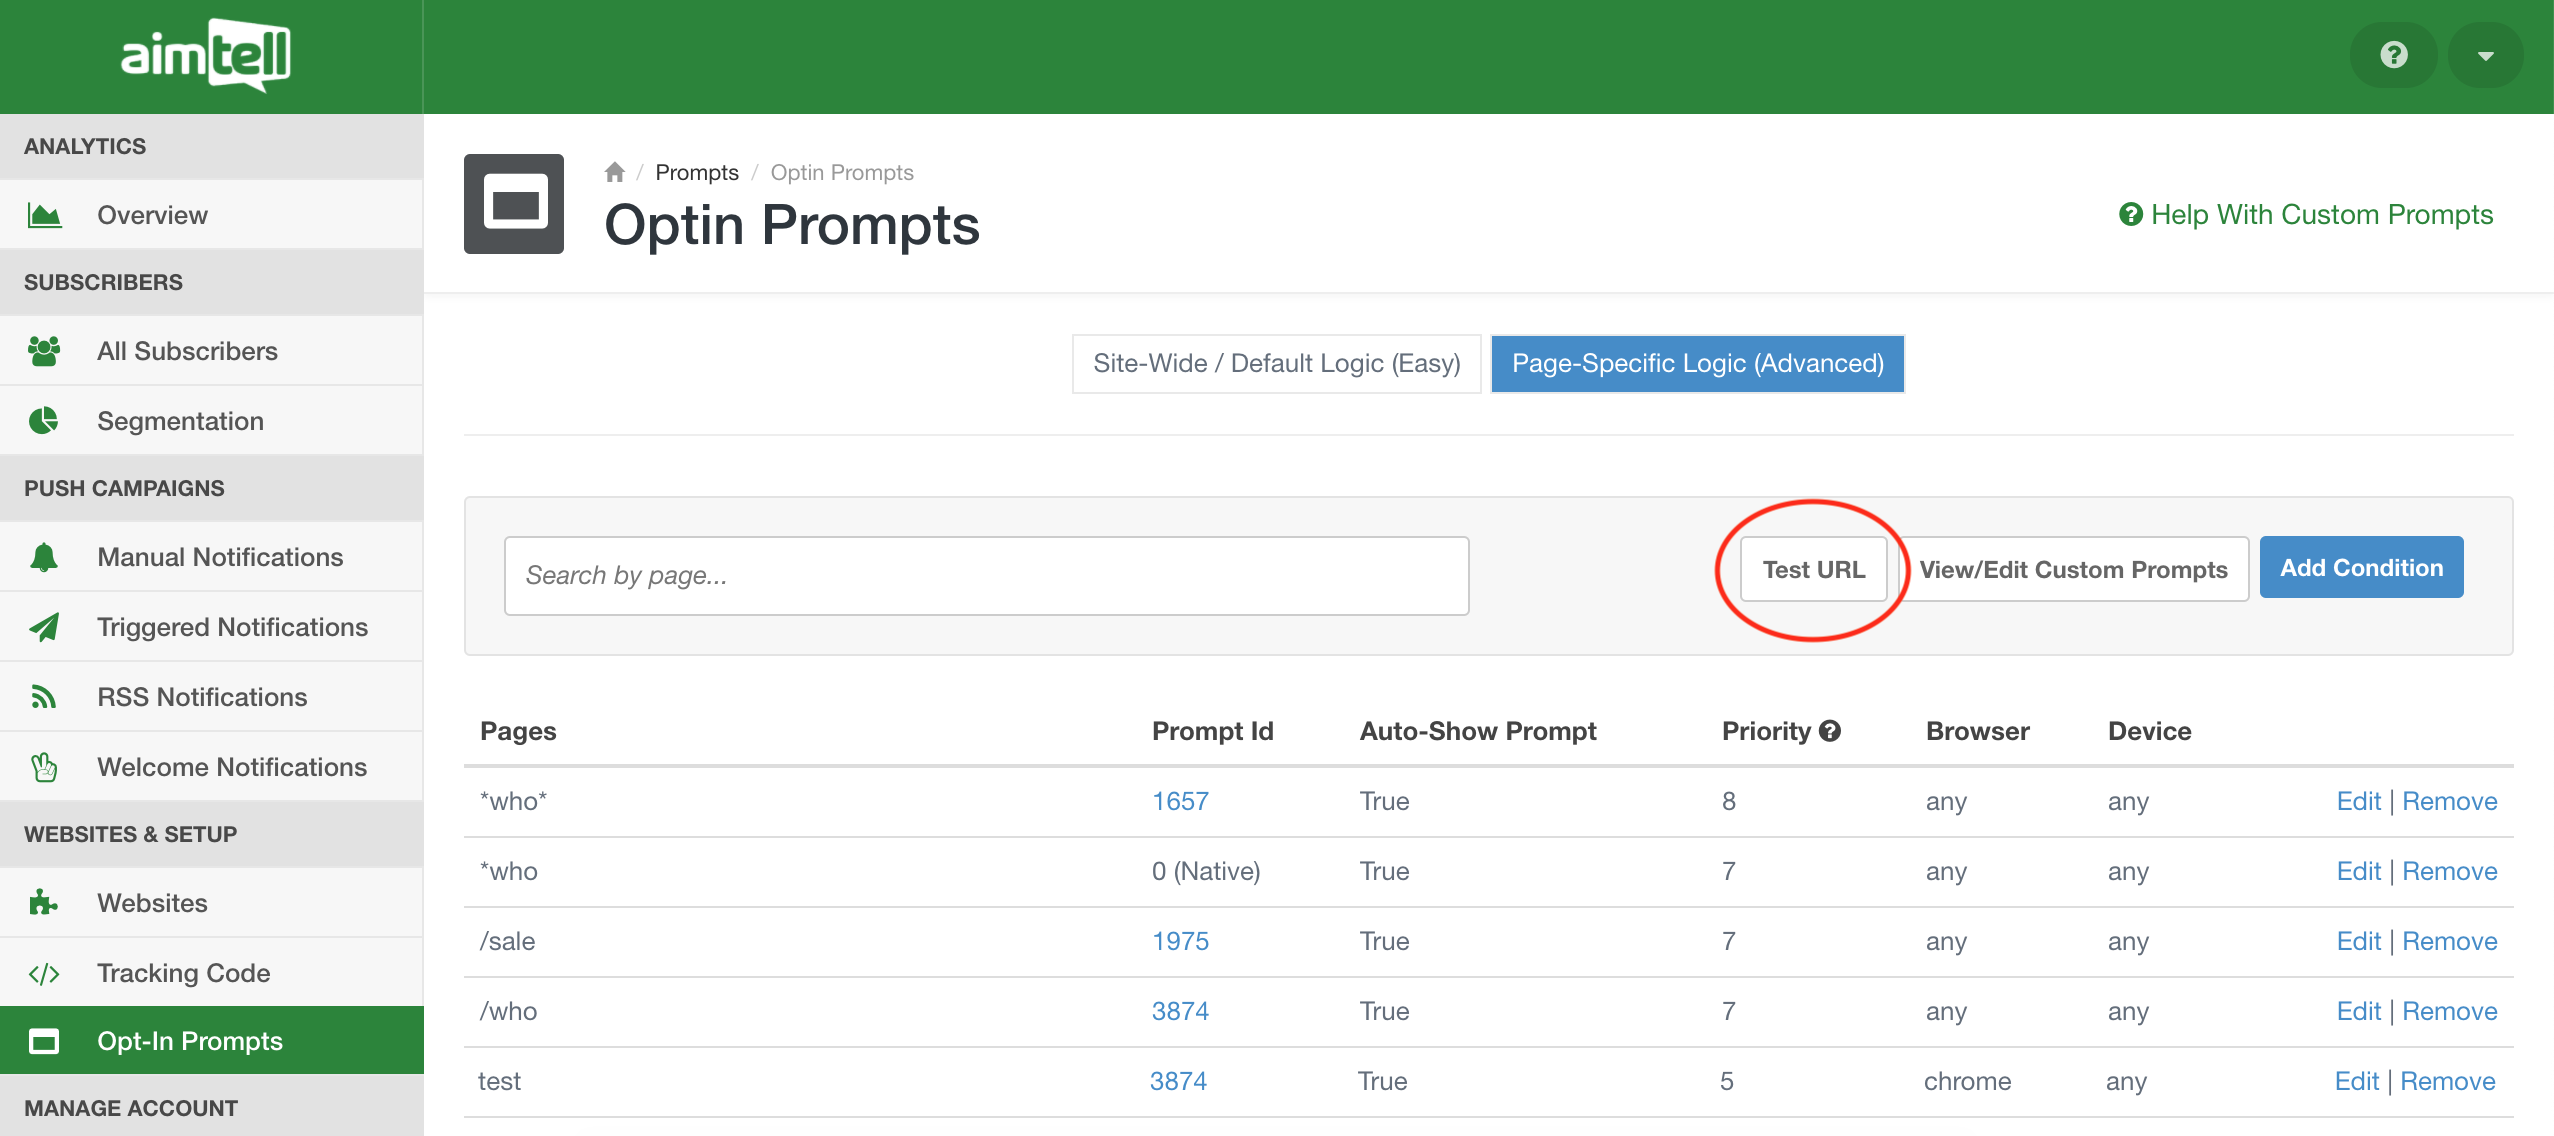Click the Segmentation pie chart icon
Viewport: 2554px width, 1136px height.
pos(44,421)
